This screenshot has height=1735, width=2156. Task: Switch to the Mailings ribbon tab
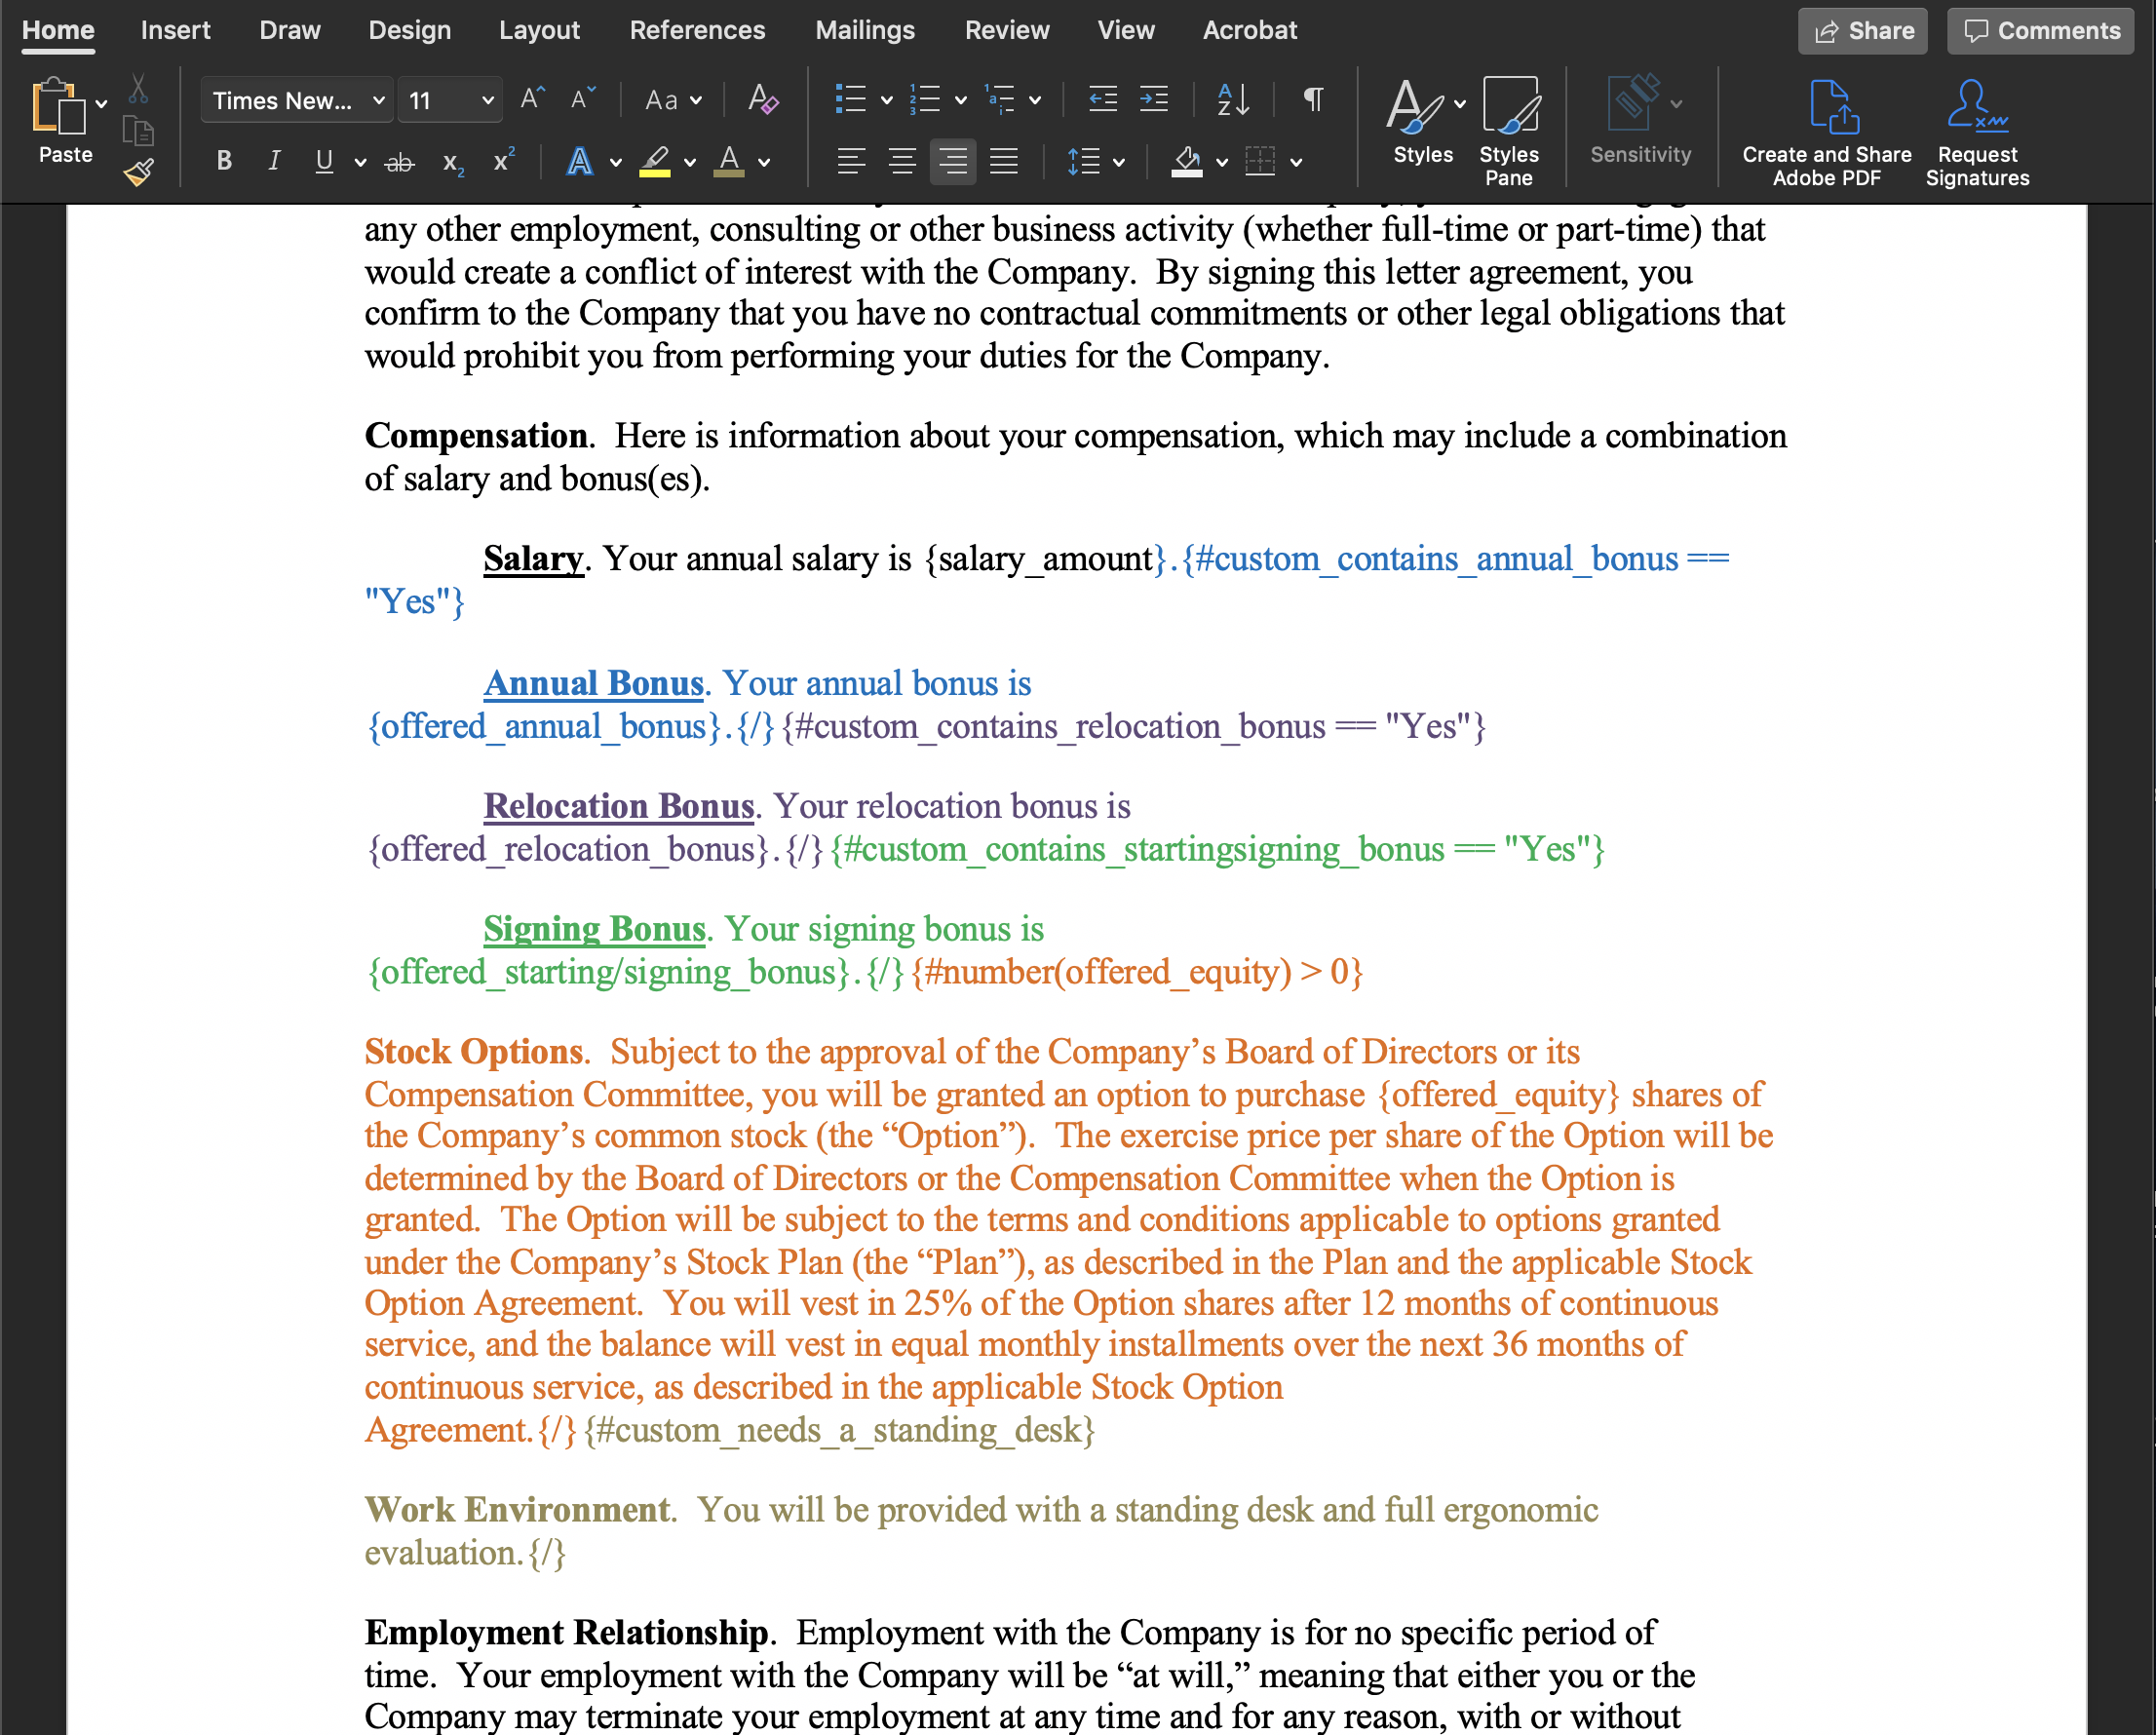864,30
